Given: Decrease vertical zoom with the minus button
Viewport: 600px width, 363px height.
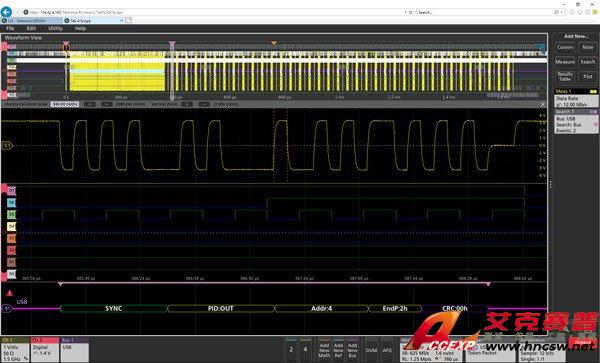Looking at the screenshot, I should tap(204, 104).
